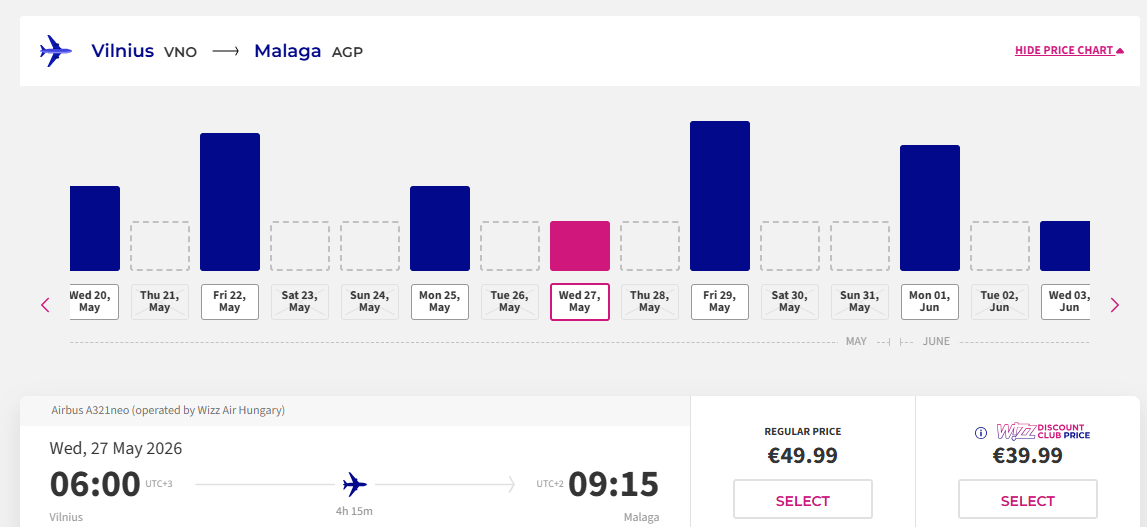
Task: Click the tallest price bar above Fri 29
Action: 720,196
